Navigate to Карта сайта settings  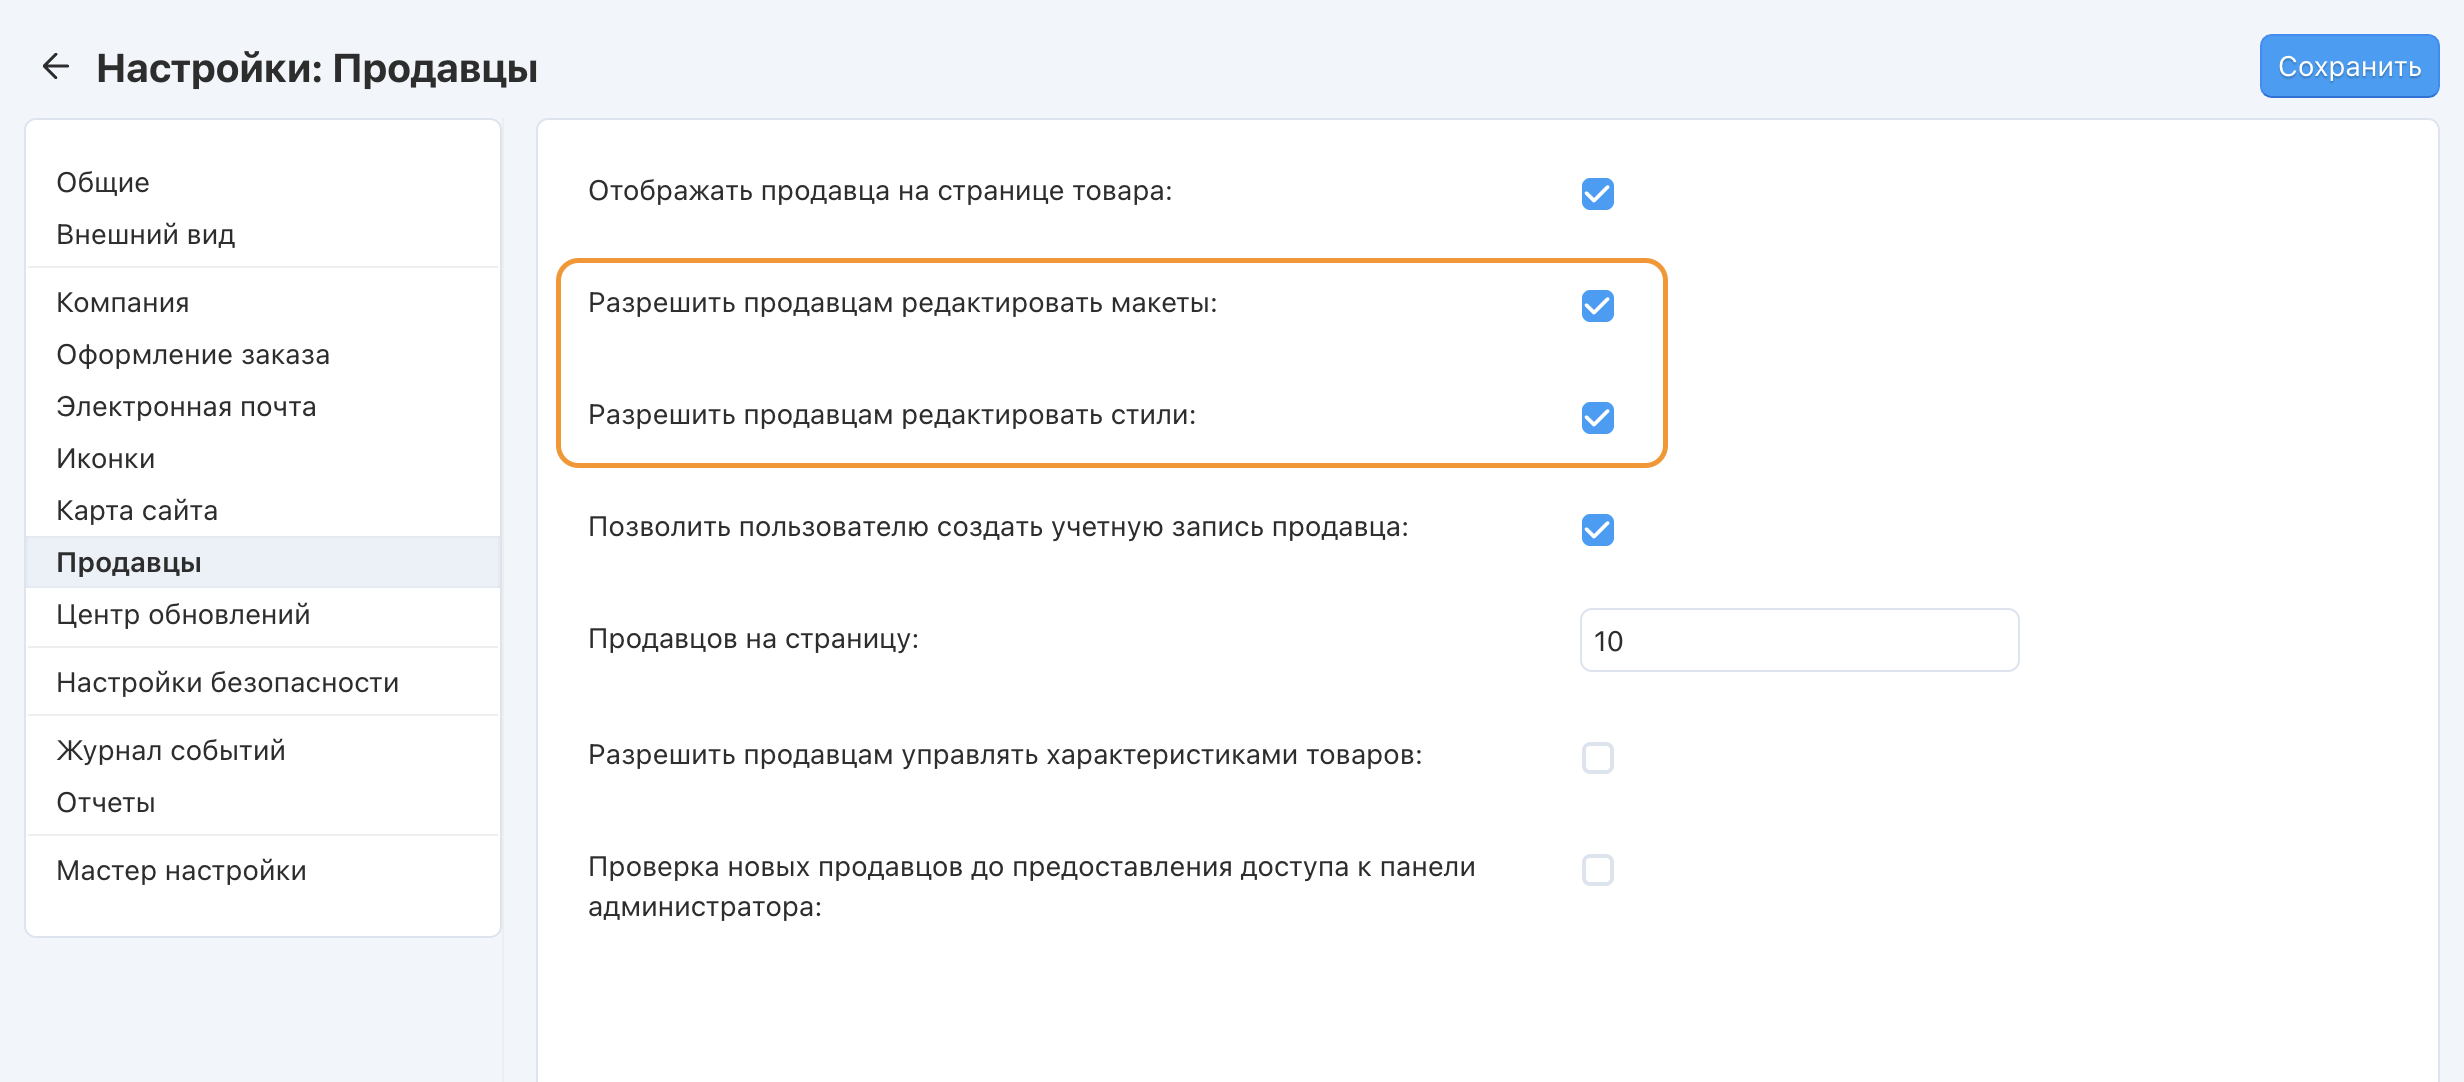137,511
